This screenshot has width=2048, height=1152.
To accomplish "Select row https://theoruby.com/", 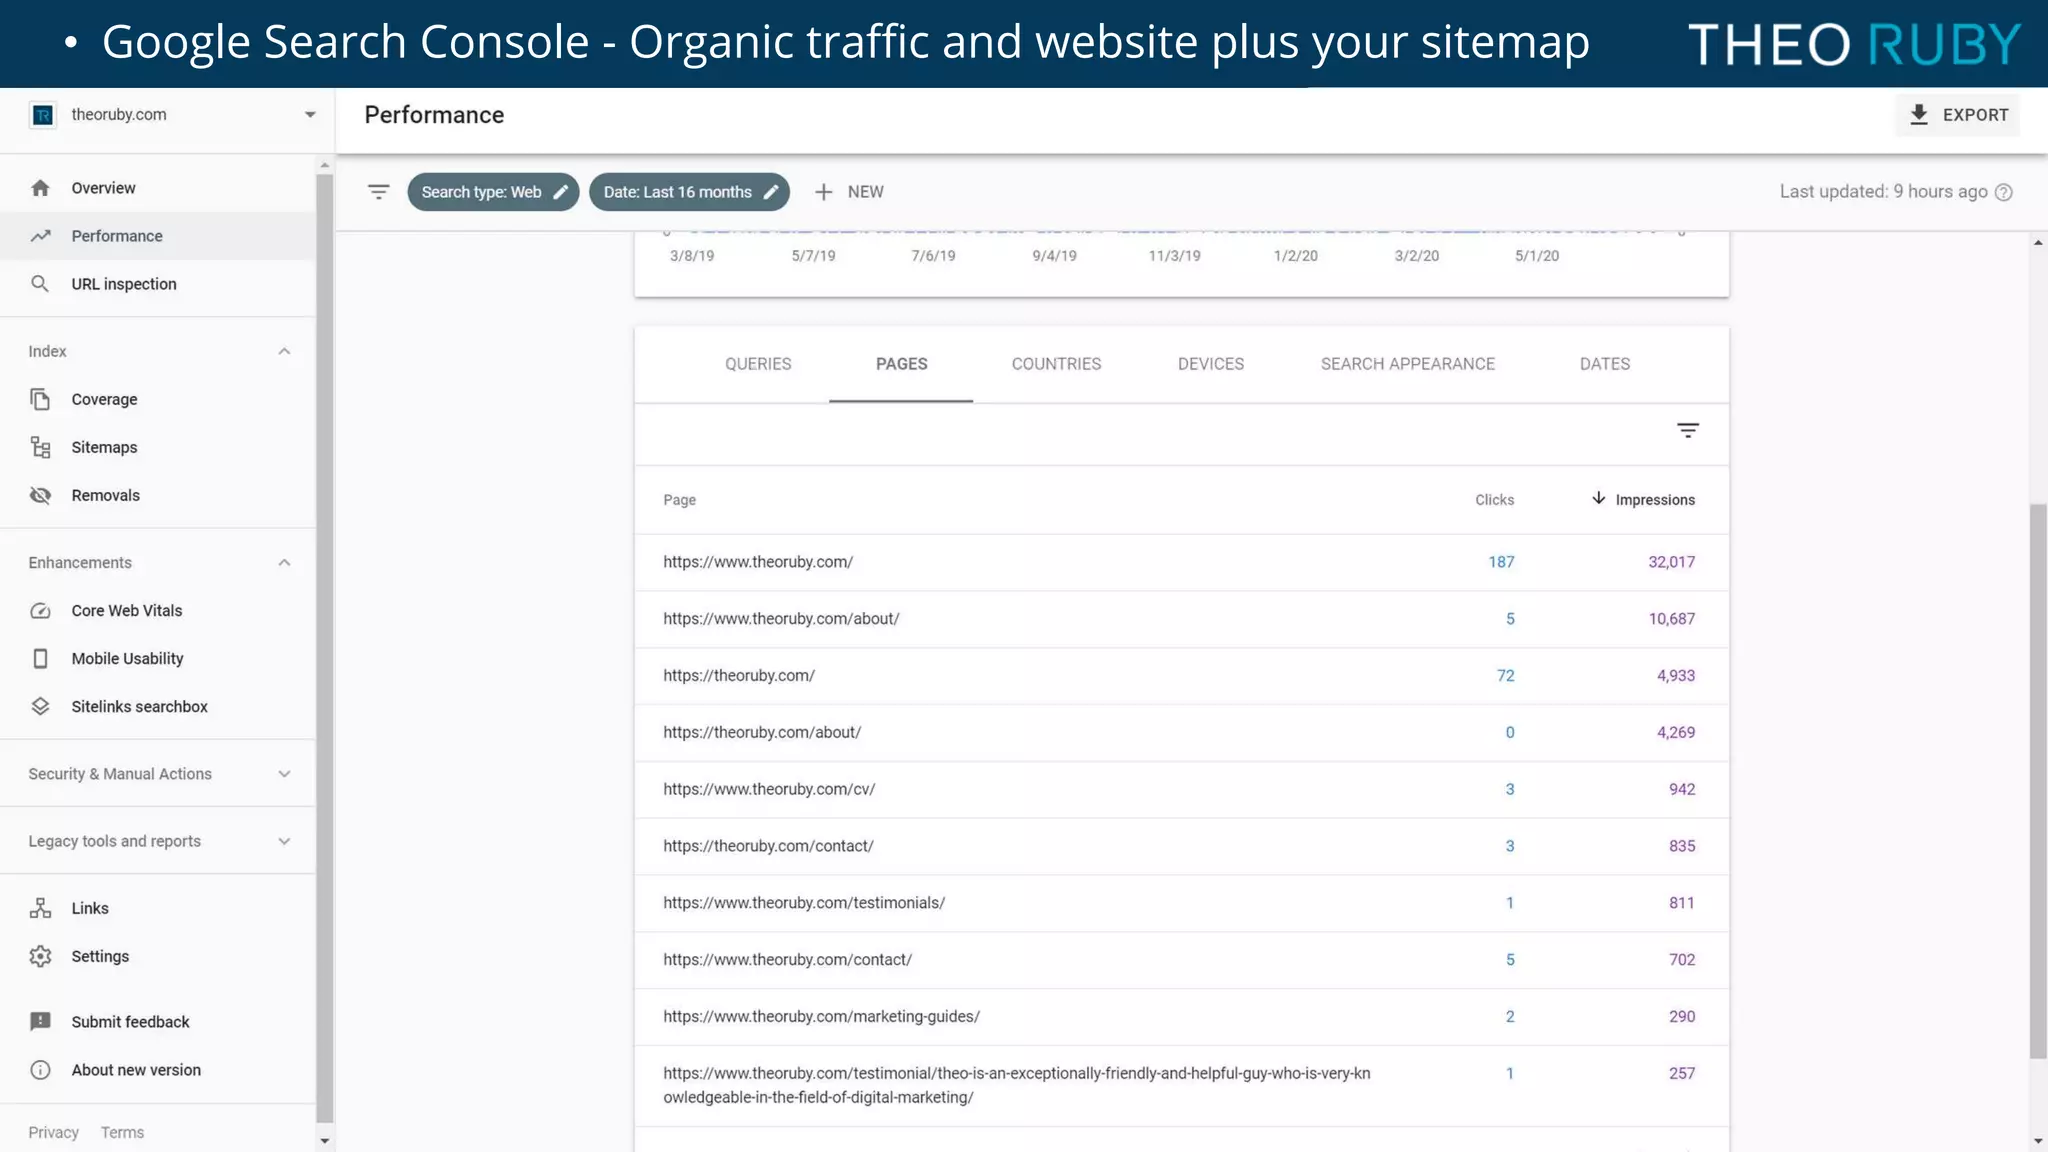I will pos(1181,676).
